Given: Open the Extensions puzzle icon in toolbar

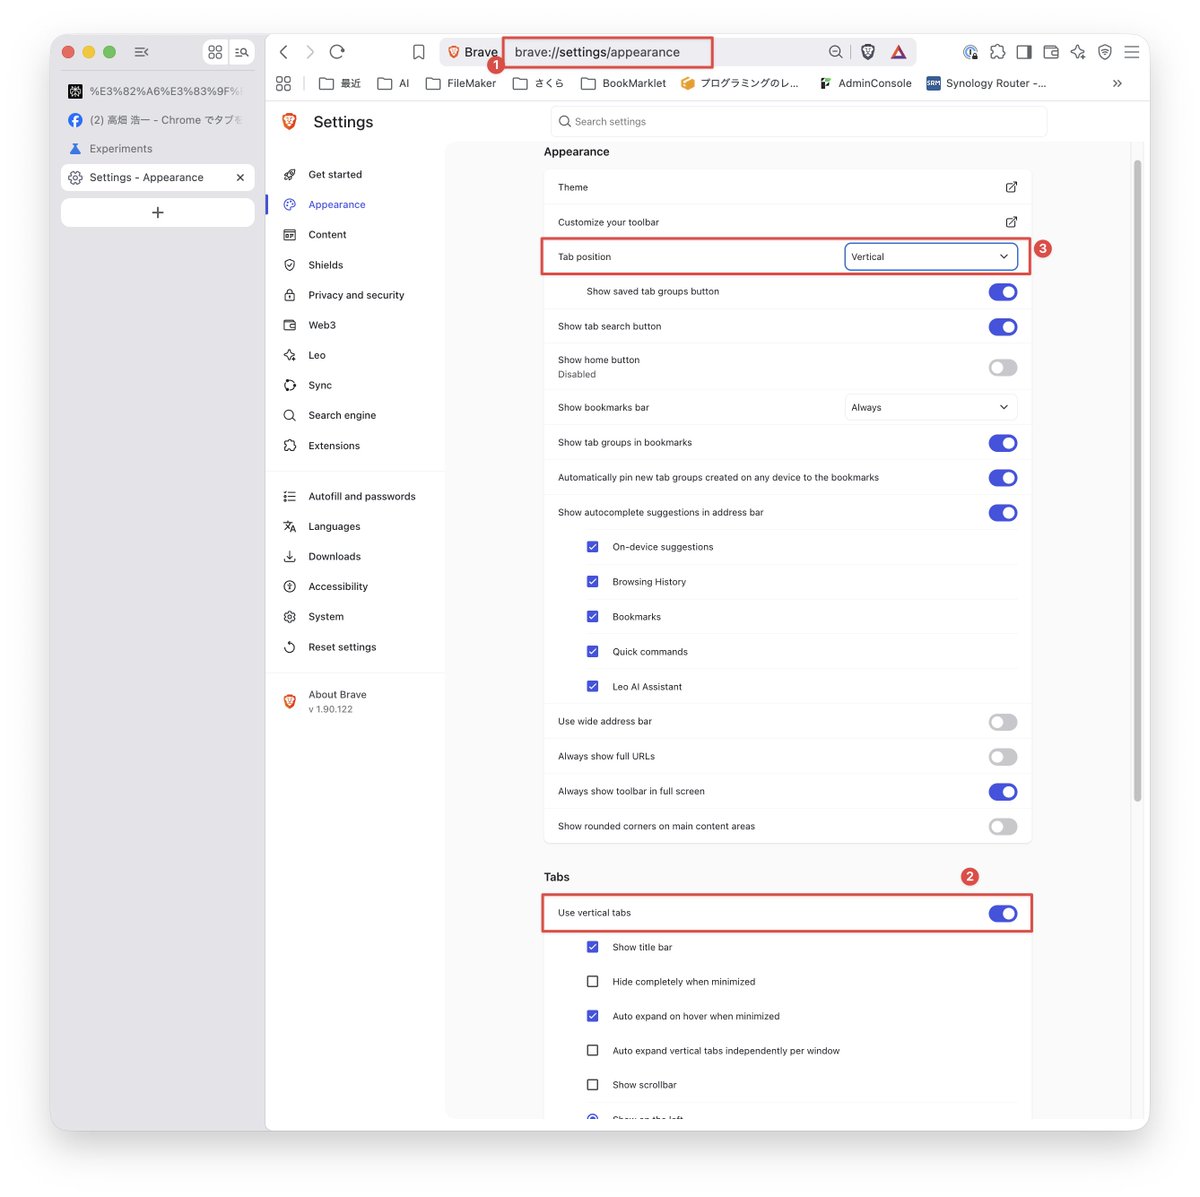Looking at the screenshot, I should (998, 52).
